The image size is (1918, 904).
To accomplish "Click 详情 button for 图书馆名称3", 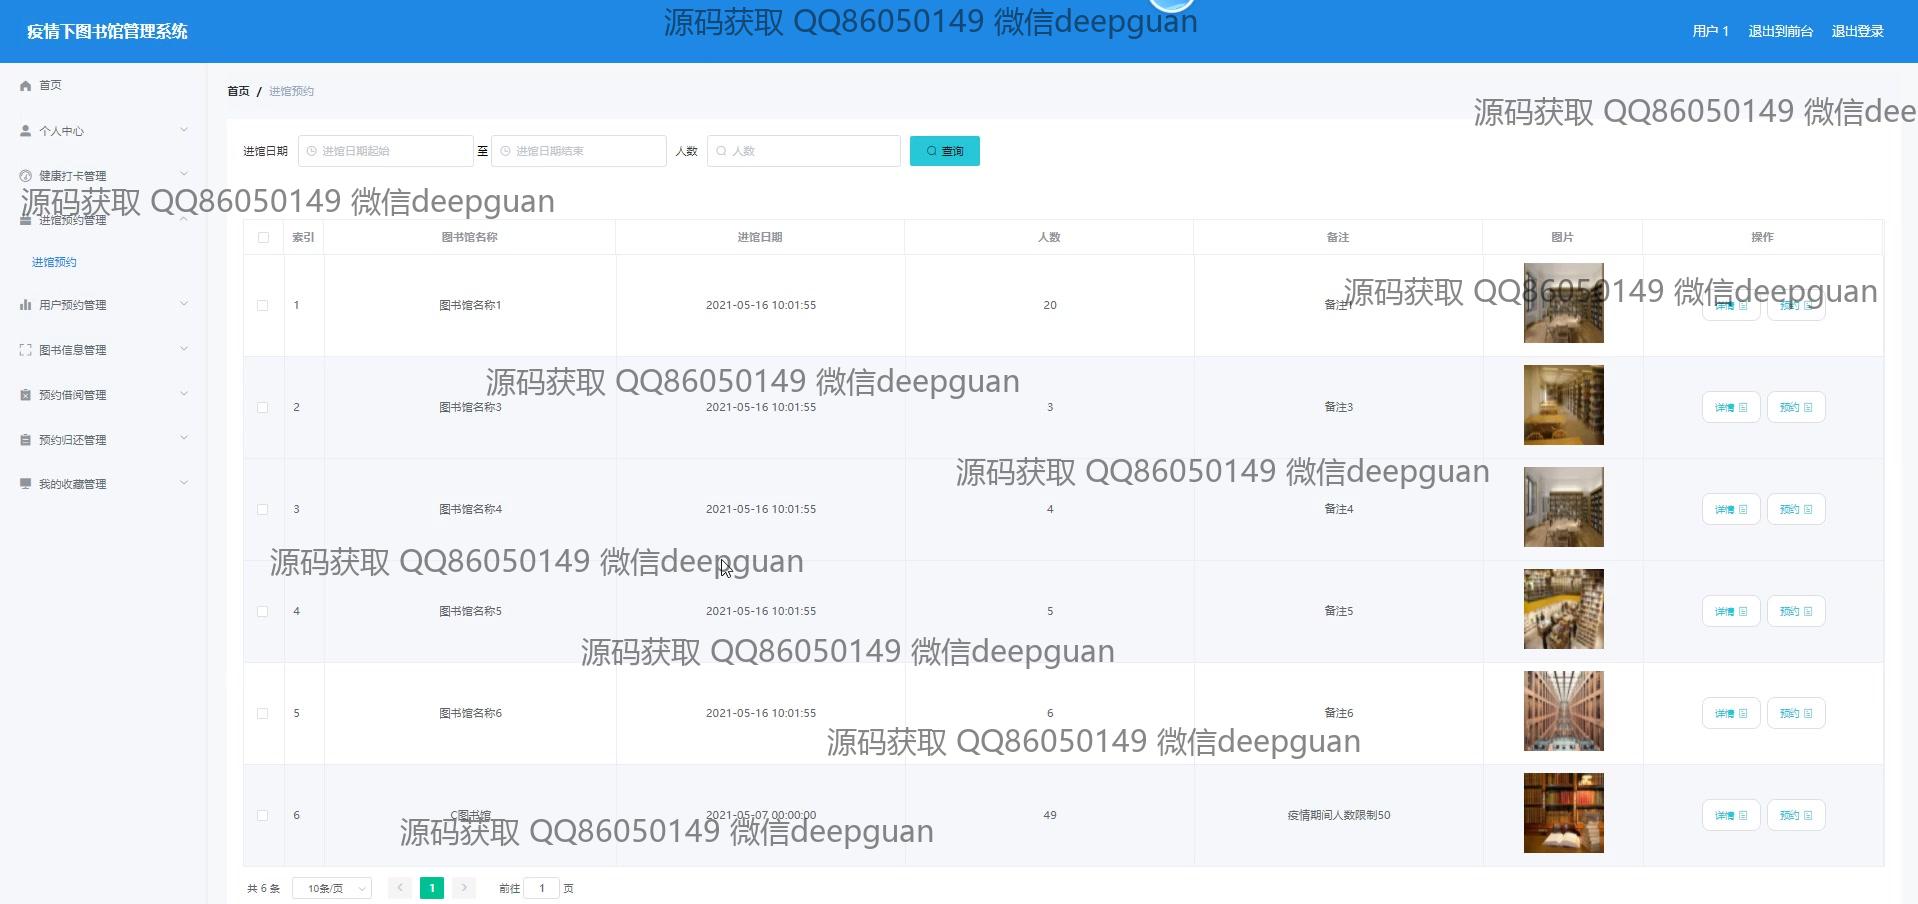I will pyautogui.click(x=1731, y=407).
